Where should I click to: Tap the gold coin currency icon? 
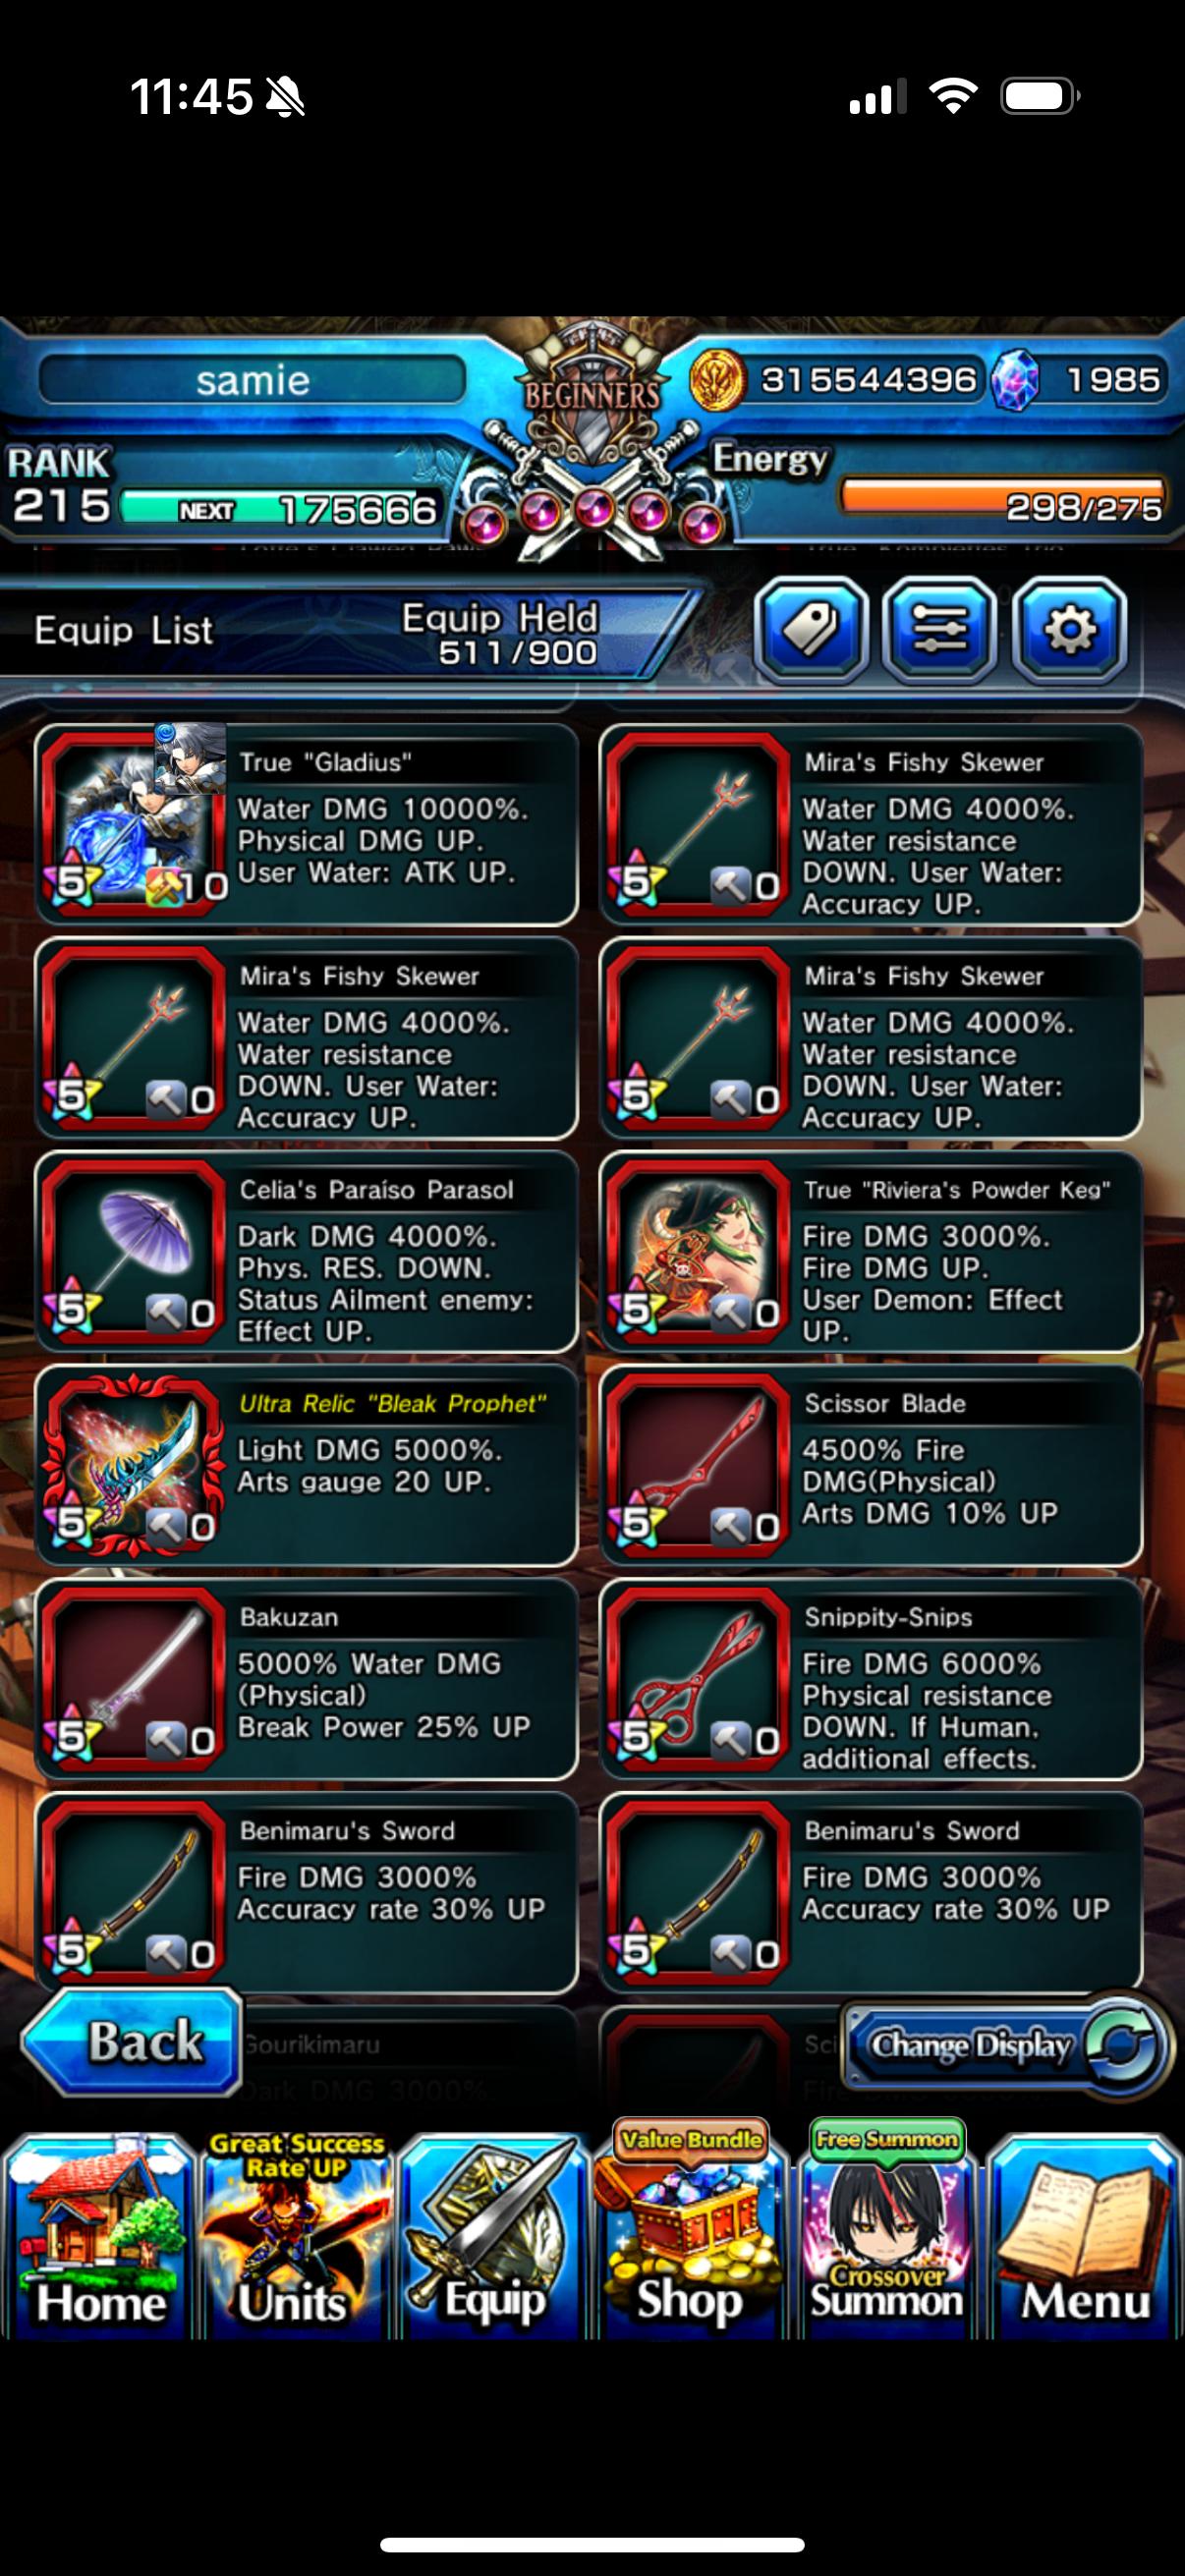click(718, 380)
